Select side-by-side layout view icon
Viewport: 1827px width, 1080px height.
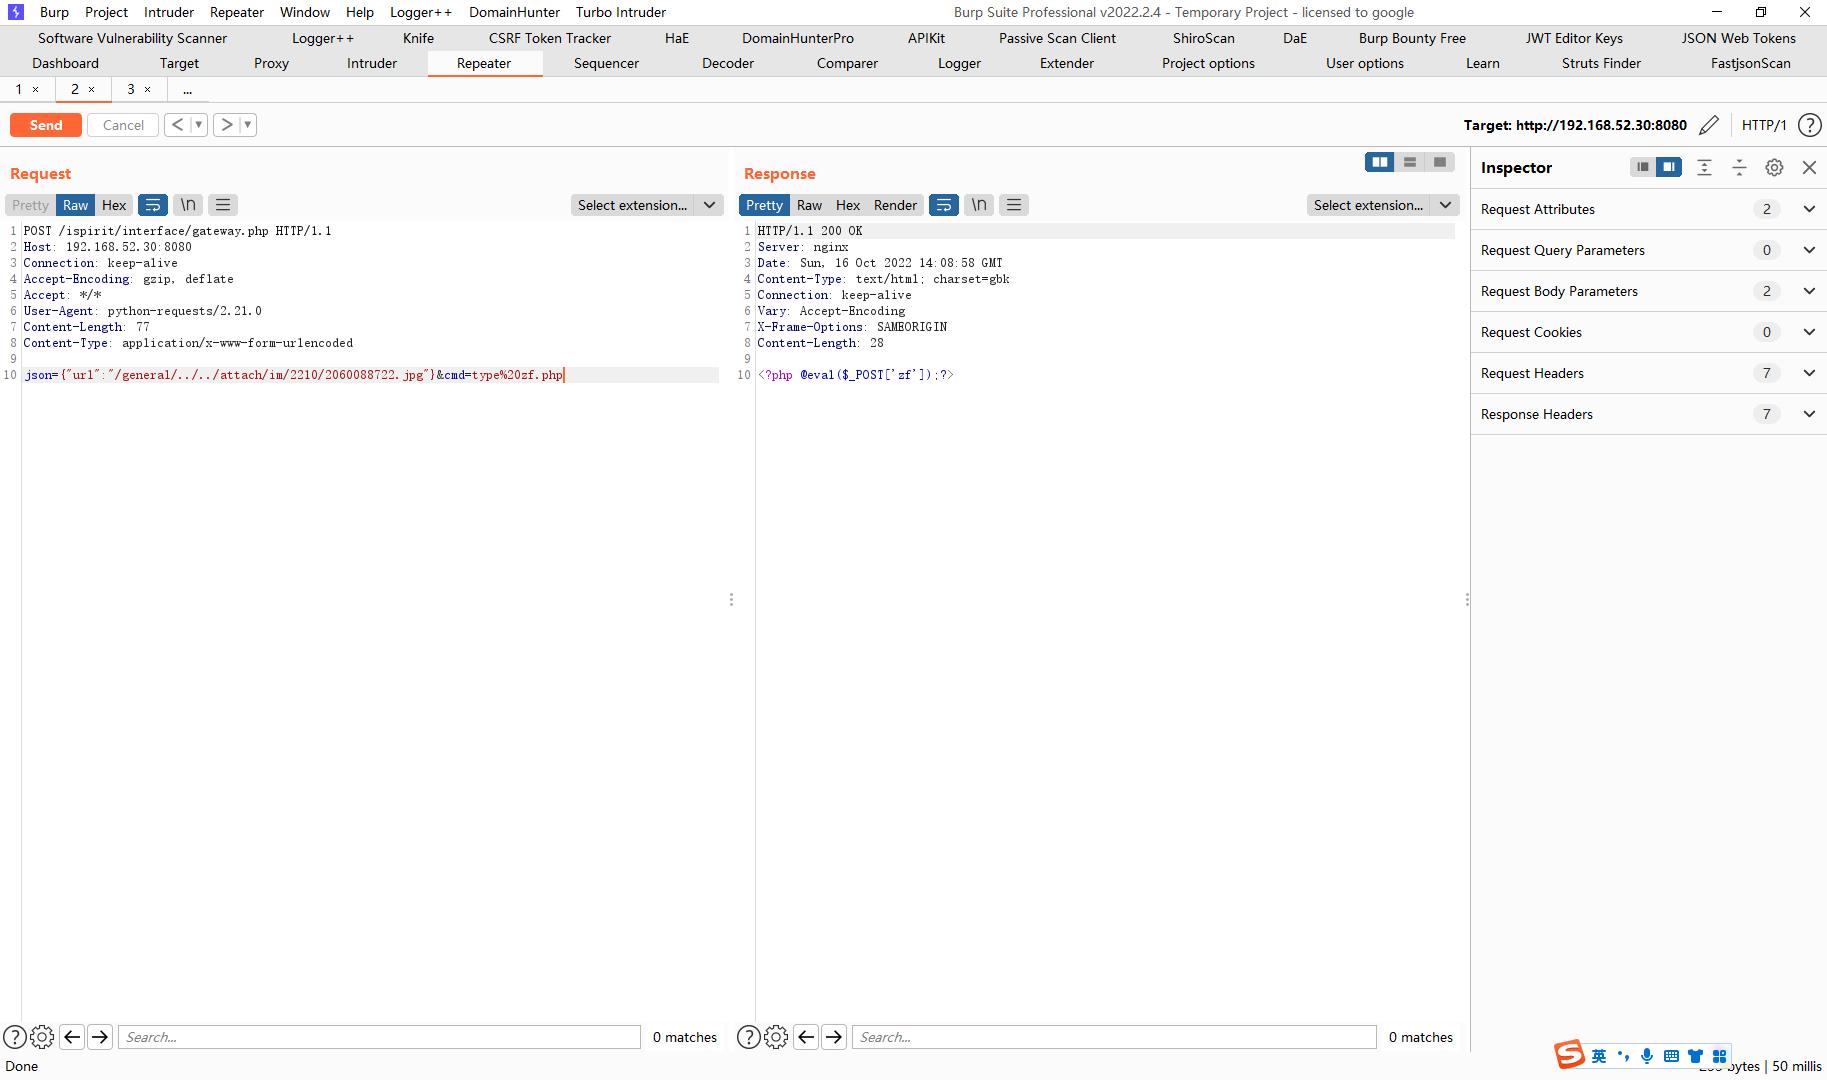click(x=1380, y=162)
